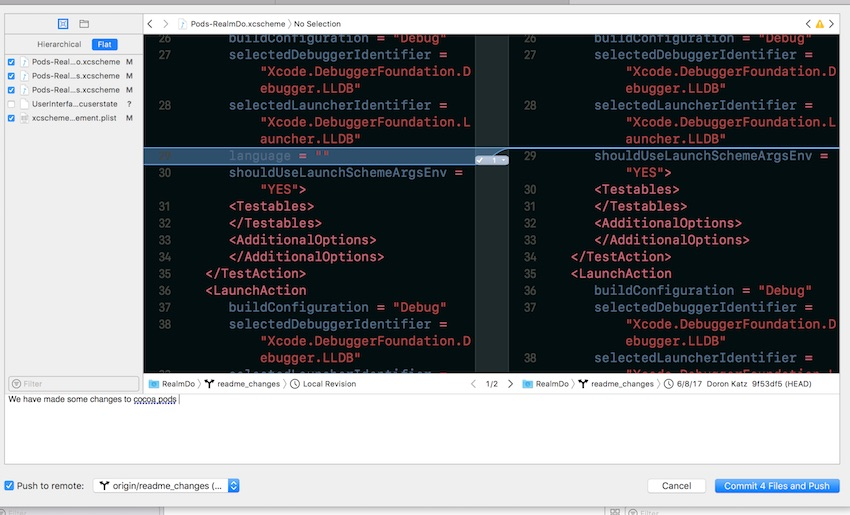The height and width of the screenshot is (515, 850).
Task: Click the plist icon of xcscheme…ement.plist
Action: (24, 118)
